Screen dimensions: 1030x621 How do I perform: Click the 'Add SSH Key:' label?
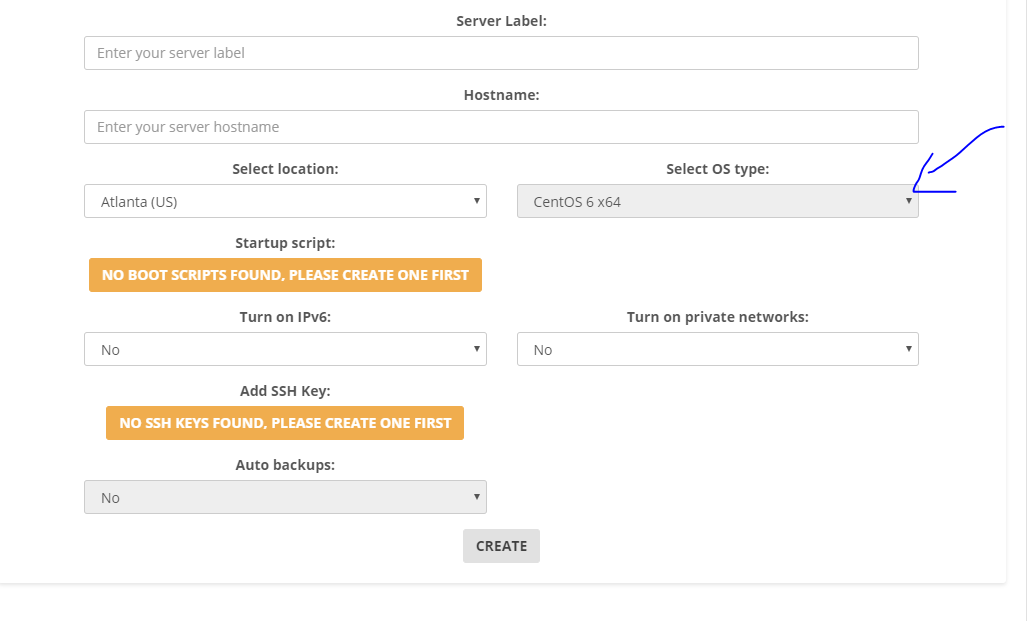[285, 391]
